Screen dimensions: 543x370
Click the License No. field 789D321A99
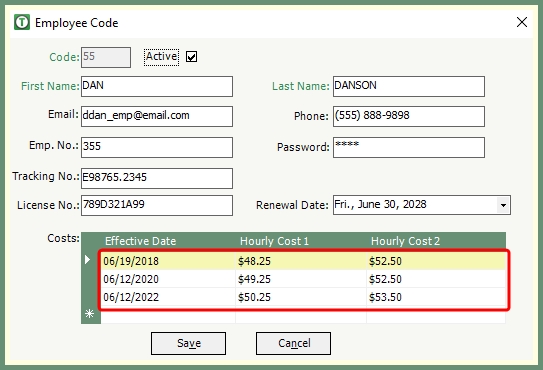pos(157,205)
